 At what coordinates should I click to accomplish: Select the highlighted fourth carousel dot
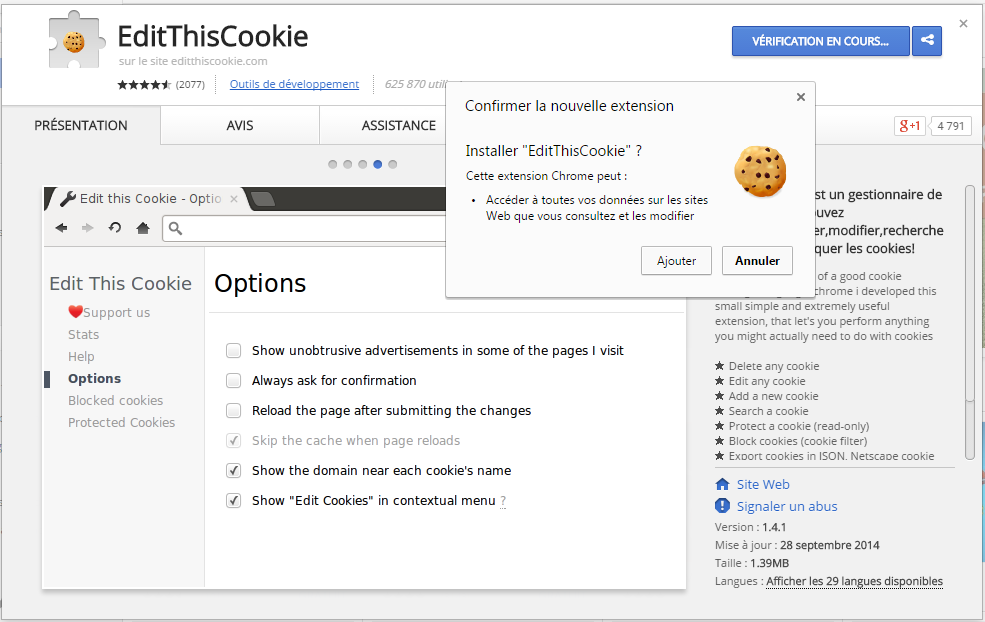pyautogui.click(x=378, y=165)
